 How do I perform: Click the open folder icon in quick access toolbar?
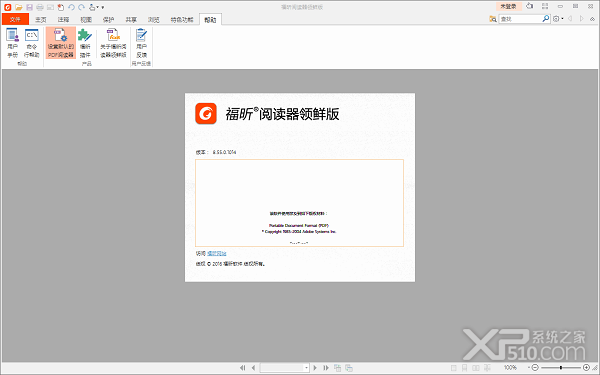[18, 7]
